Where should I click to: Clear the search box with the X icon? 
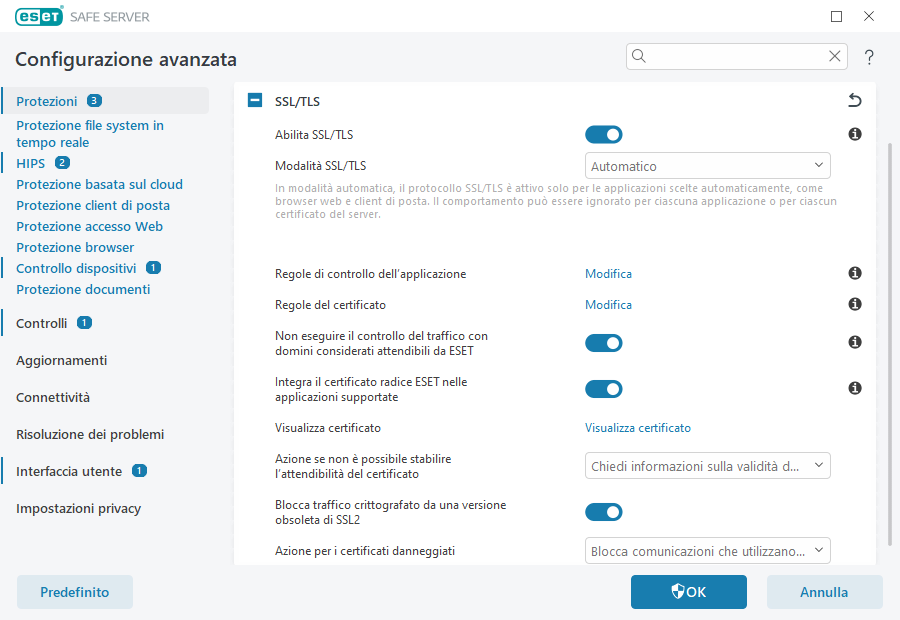835,56
